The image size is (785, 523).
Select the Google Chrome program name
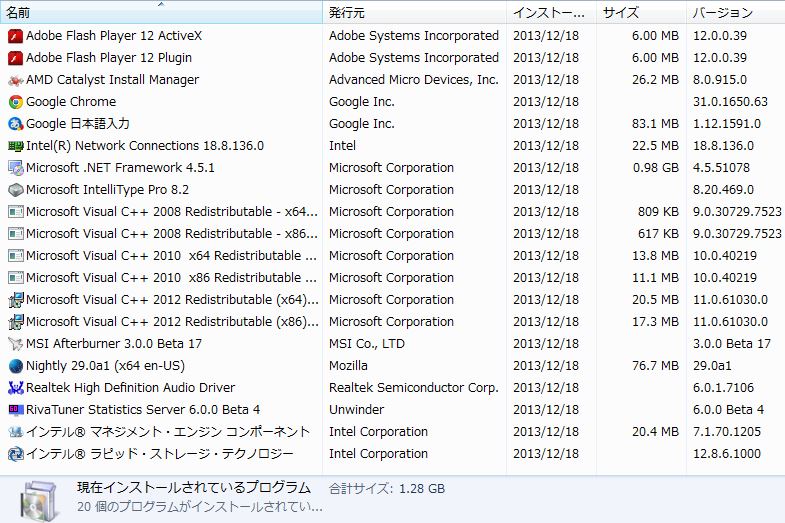tap(71, 102)
